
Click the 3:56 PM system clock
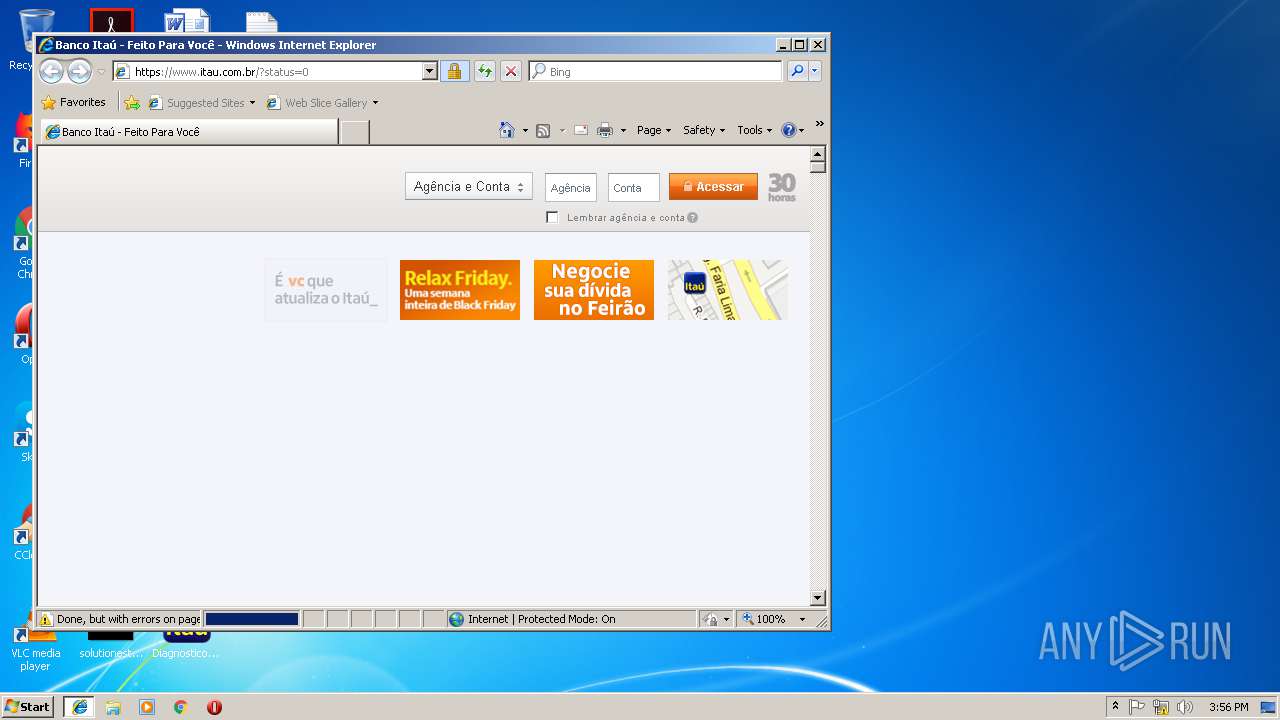[1228, 707]
